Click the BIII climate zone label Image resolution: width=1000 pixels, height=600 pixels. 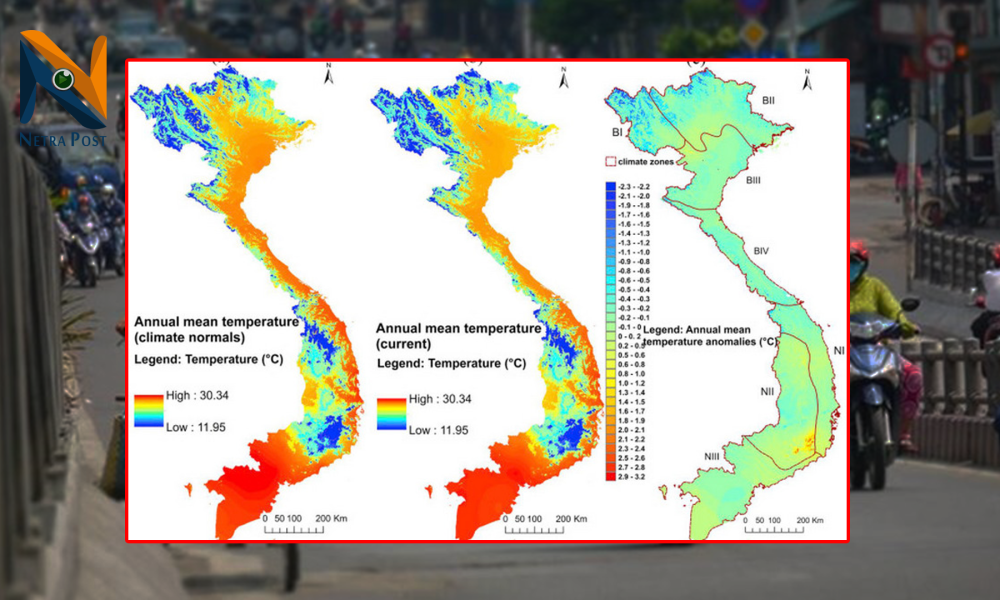(753, 180)
